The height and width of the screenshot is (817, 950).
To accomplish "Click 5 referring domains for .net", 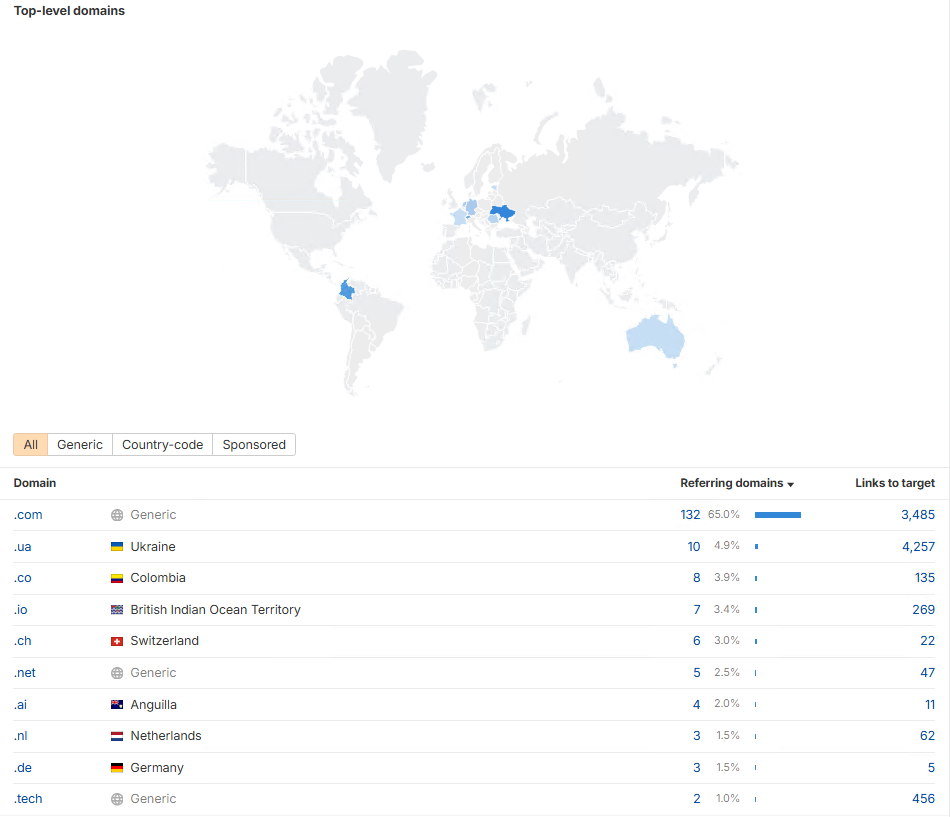I will [697, 673].
